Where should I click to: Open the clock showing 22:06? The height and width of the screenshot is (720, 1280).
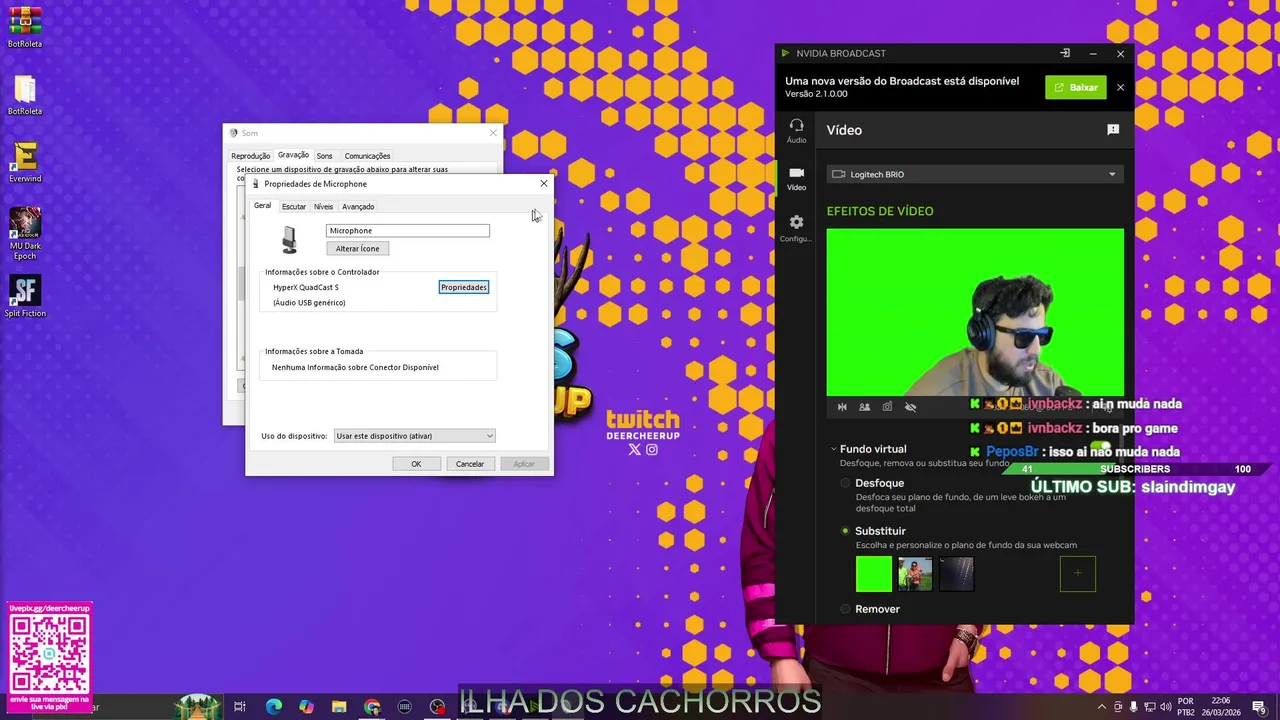click(x=1221, y=707)
